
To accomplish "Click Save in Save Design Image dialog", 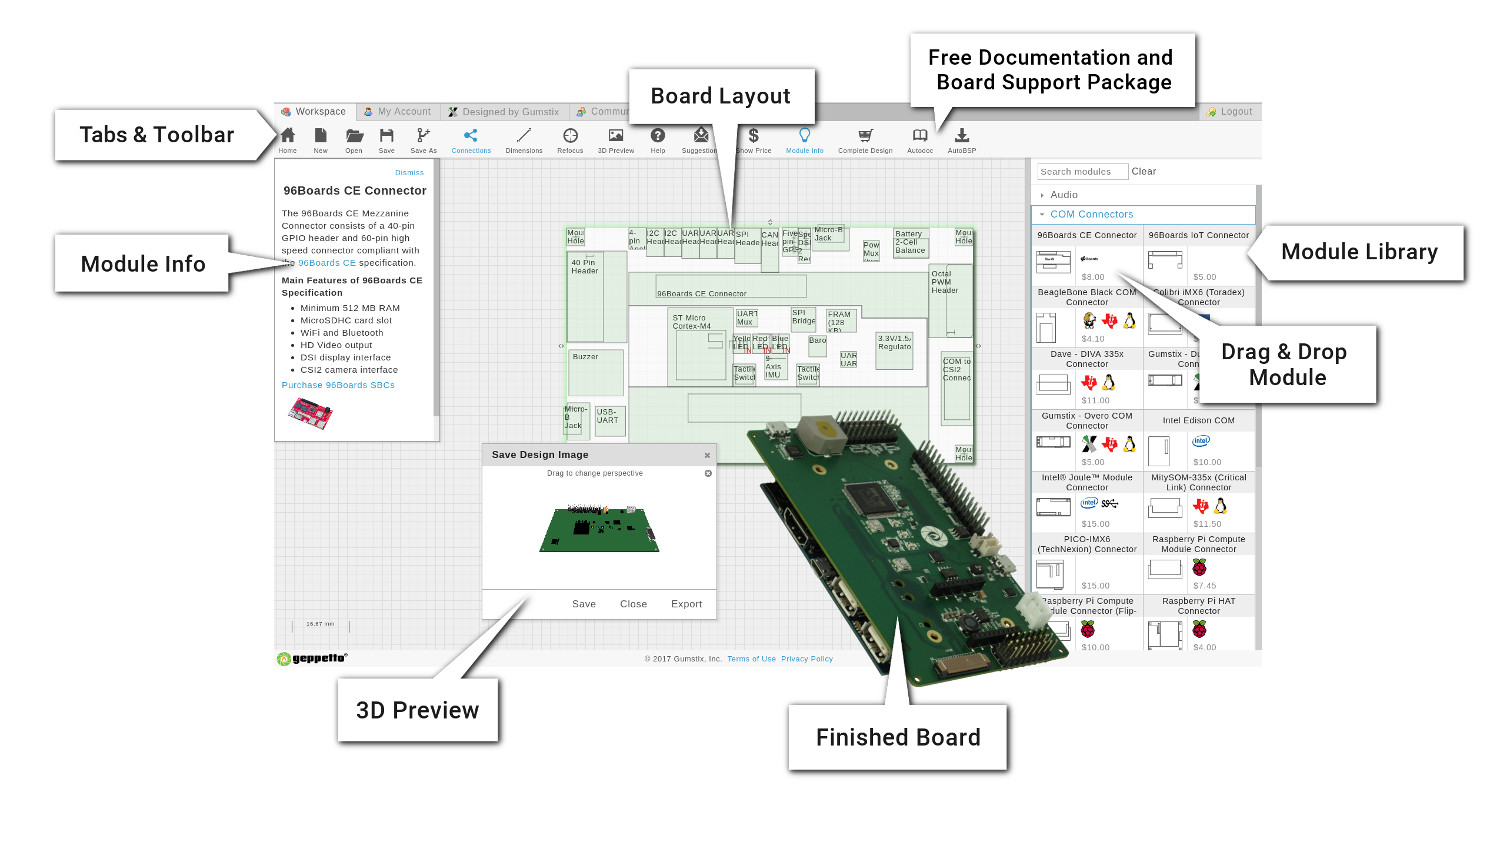I will 584,604.
